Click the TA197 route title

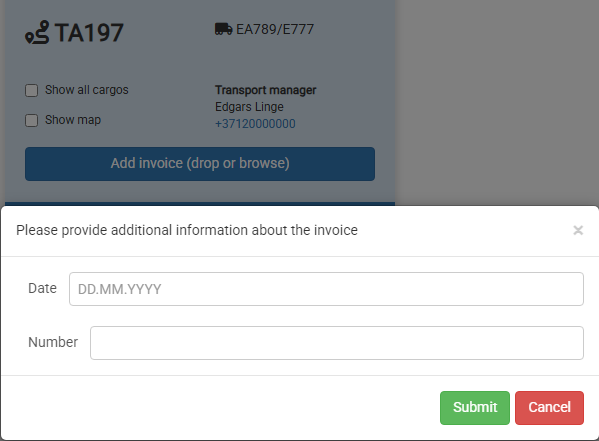tap(89, 33)
